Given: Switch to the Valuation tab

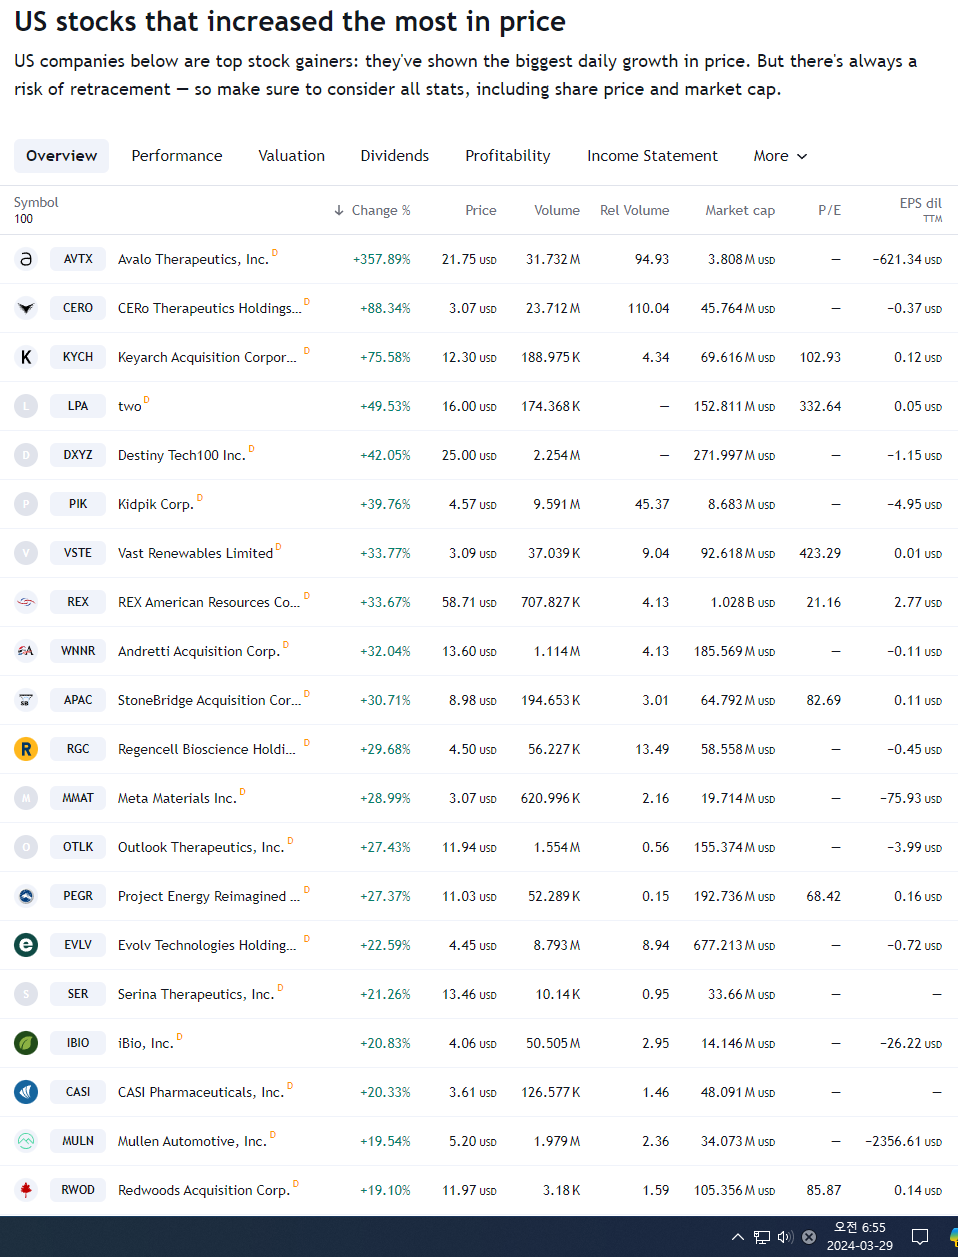Looking at the screenshot, I should coord(292,156).
